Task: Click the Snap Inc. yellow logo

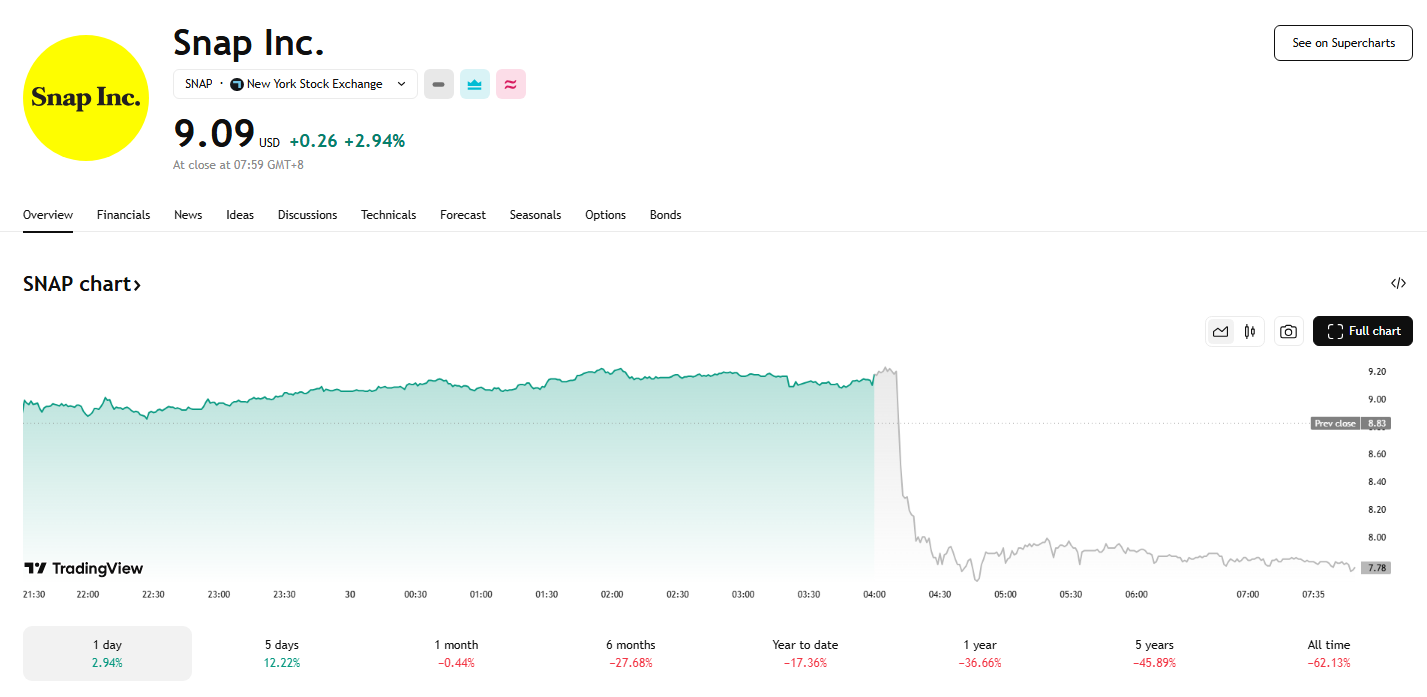Action: [x=85, y=98]
